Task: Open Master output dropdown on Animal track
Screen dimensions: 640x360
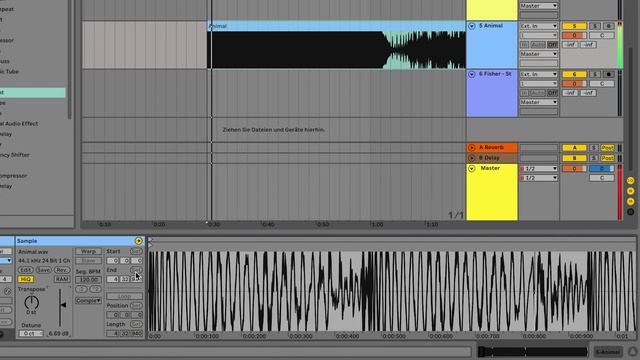Action: point(538,54)
